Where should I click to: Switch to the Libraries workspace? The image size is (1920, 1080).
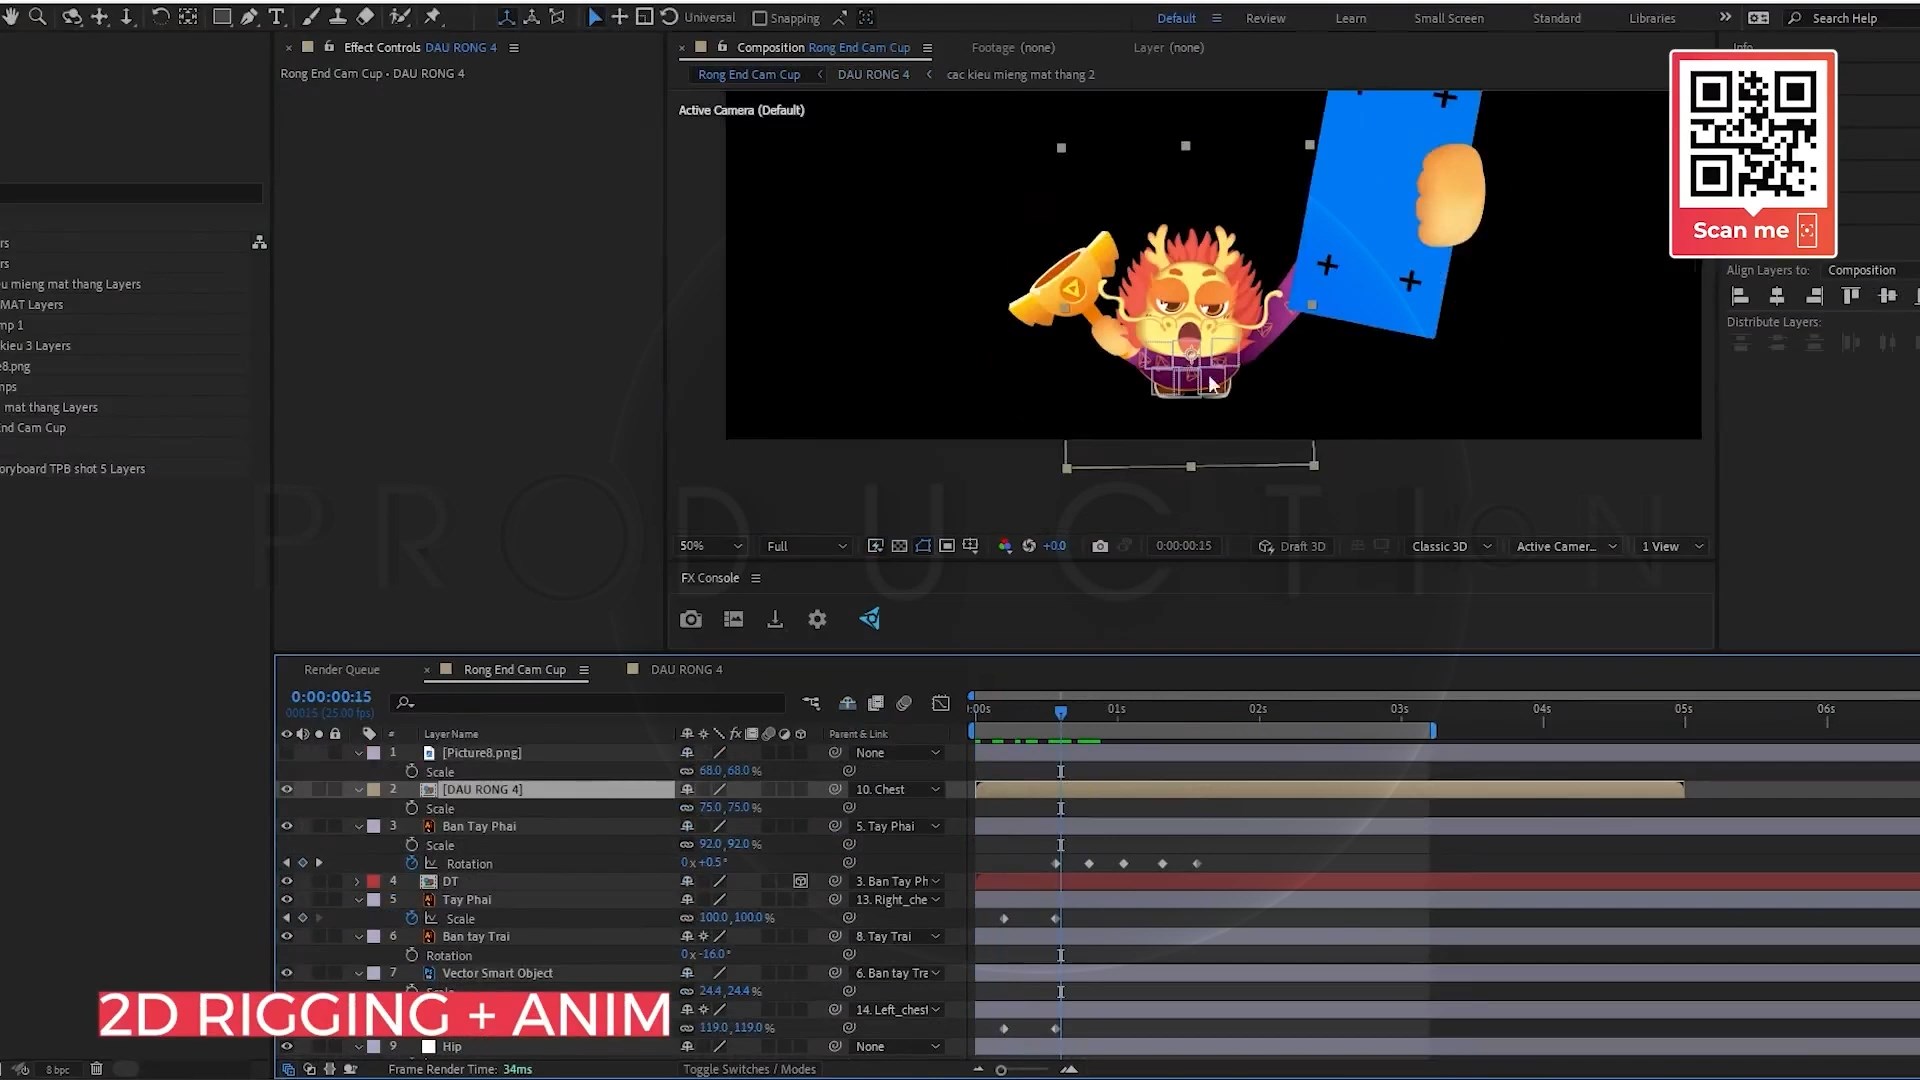click(x=1652, y=18)
